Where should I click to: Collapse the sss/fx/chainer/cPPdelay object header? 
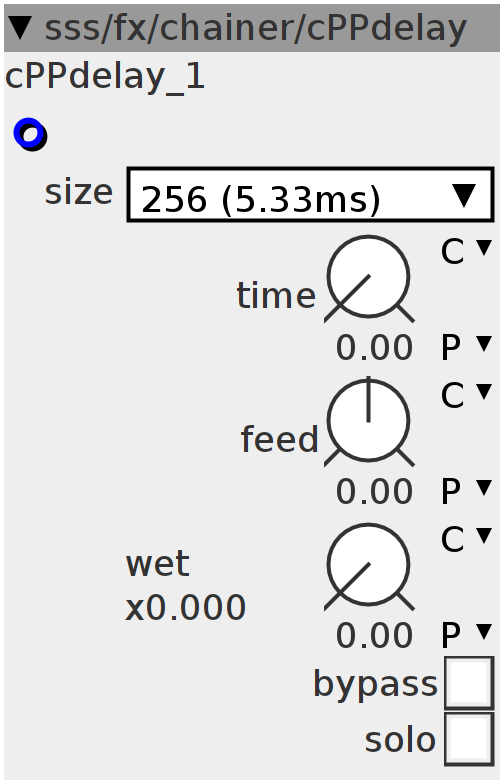tap(21, 27)
